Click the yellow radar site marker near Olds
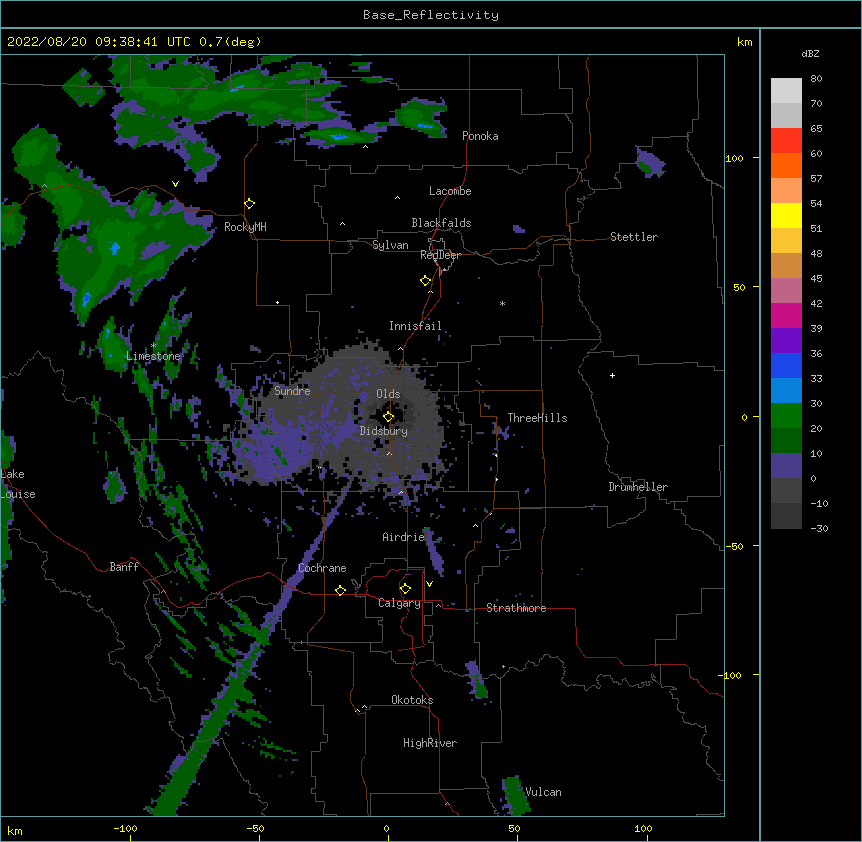 point(388,417)
